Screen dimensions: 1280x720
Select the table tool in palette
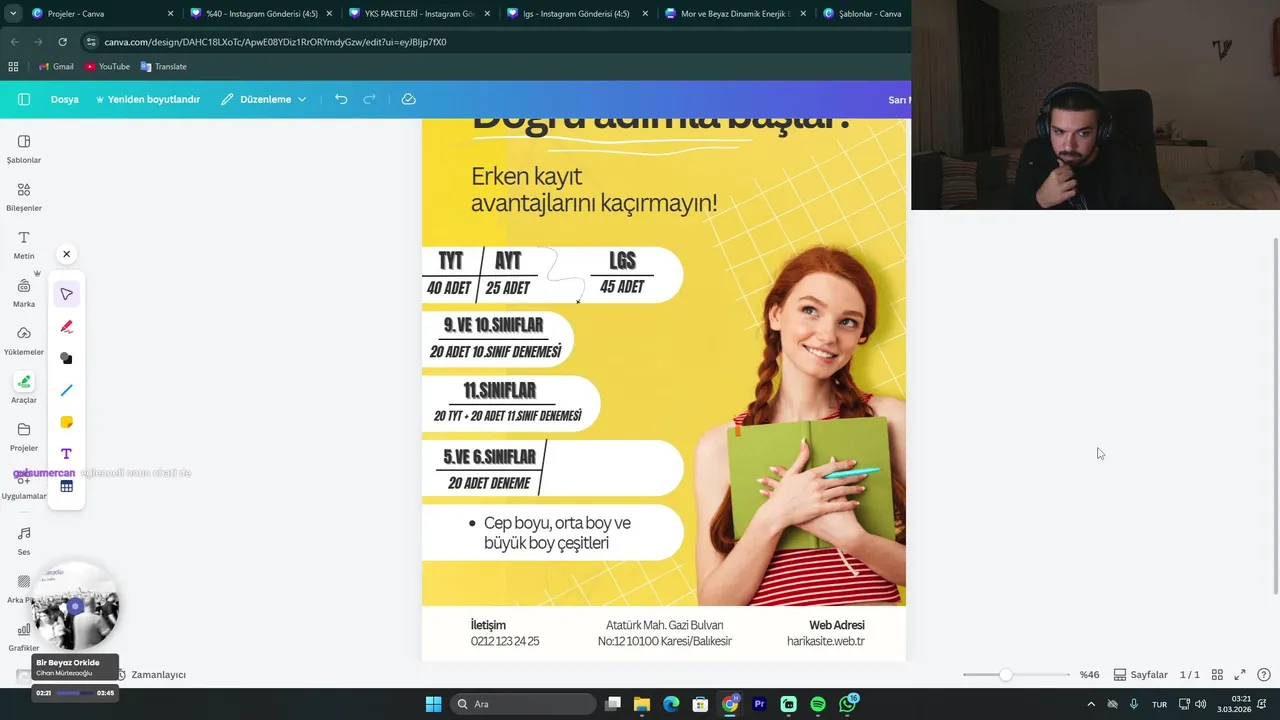click(x=67, y=486)
